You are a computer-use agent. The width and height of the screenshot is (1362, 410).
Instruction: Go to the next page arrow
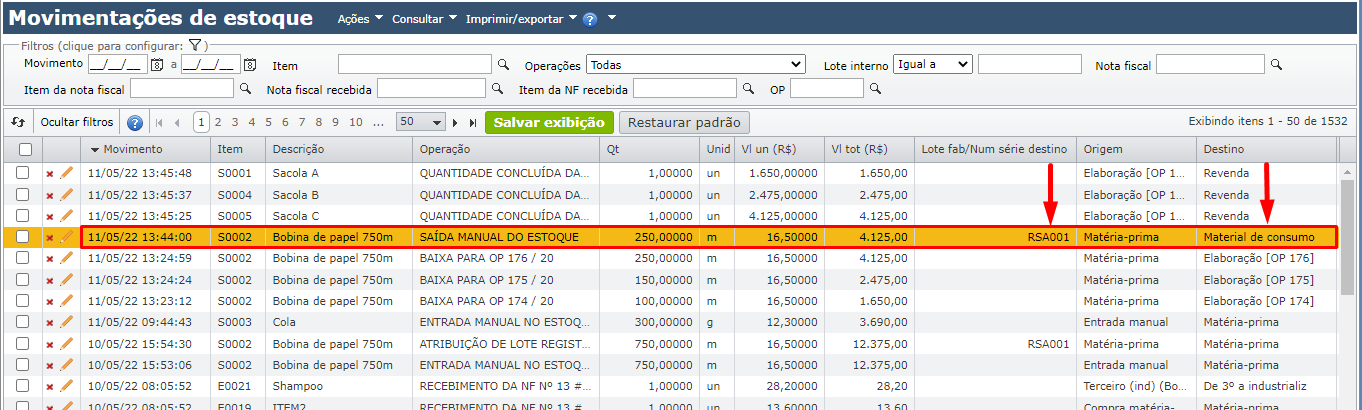(x=456, y=122)
